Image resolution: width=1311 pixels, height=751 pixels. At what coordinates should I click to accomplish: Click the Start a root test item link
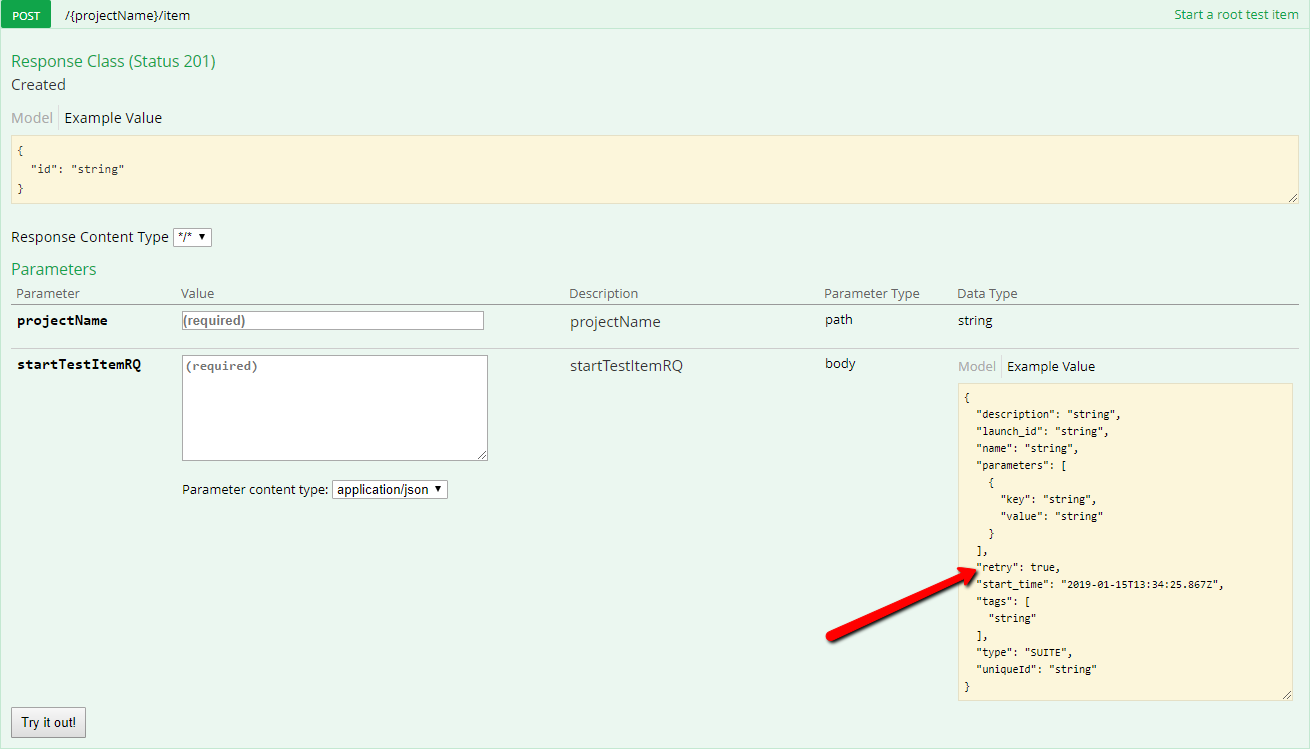tap(1236, 14)
